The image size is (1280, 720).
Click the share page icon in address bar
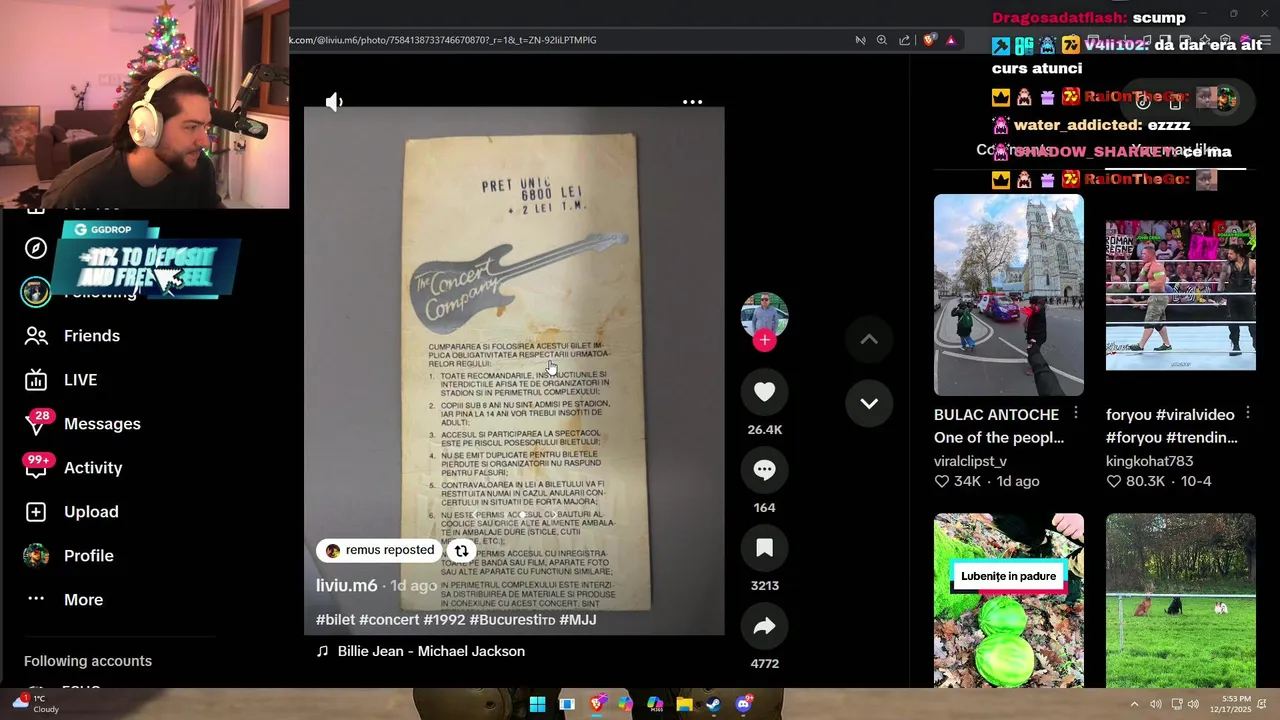905,41
